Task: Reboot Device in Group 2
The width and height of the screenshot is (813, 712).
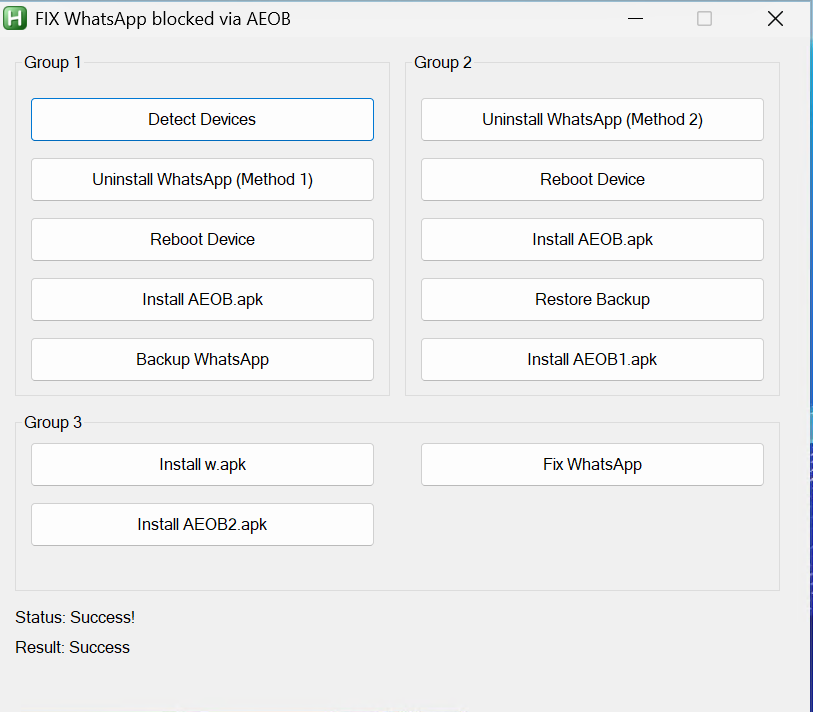Action: (x=592, y=179)
